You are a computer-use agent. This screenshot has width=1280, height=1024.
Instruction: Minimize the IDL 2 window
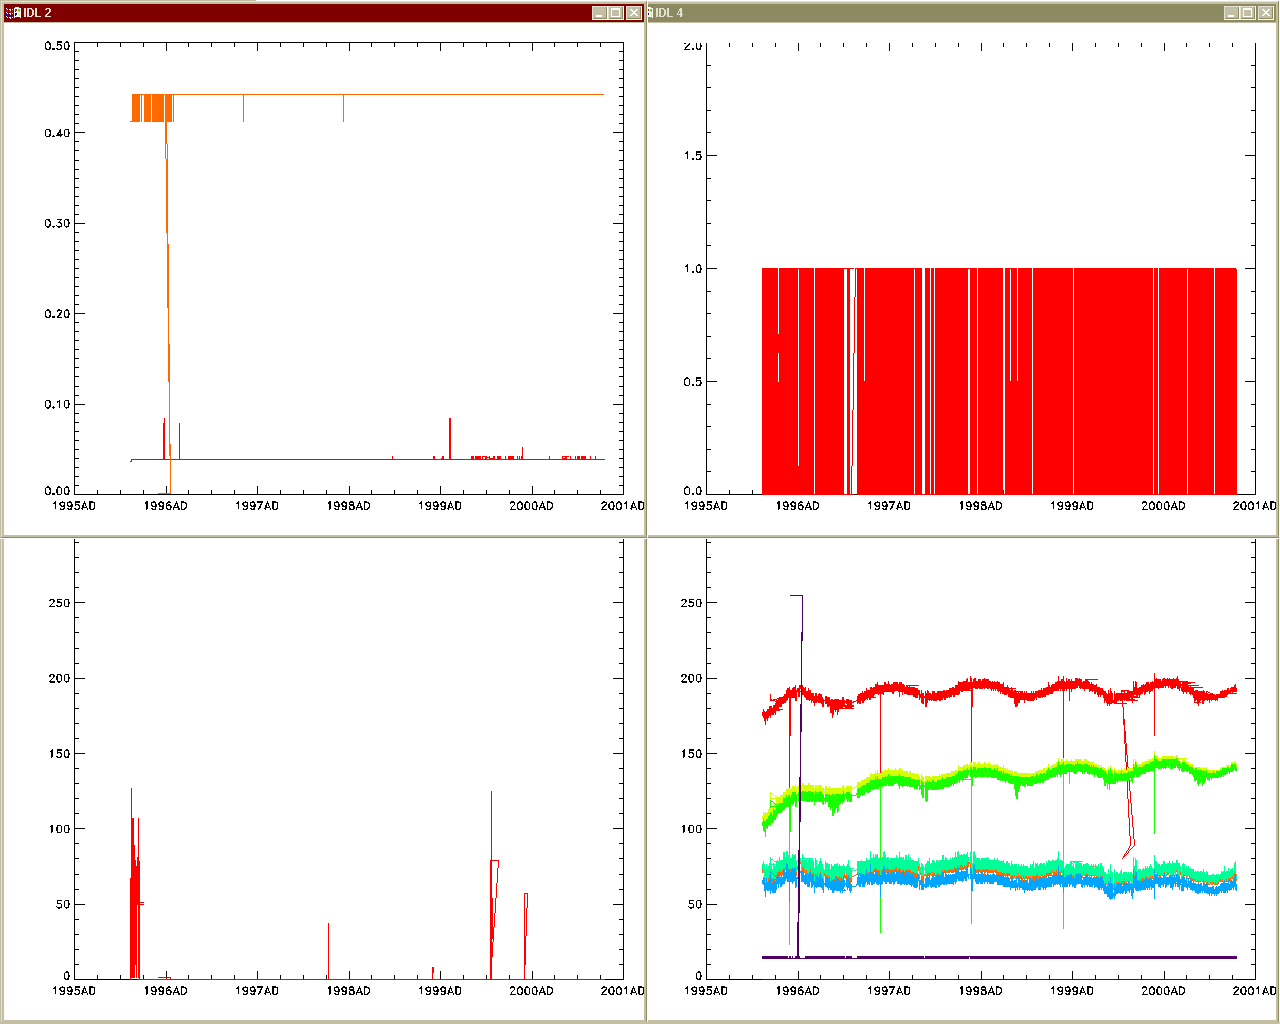(x=599, y=13)
